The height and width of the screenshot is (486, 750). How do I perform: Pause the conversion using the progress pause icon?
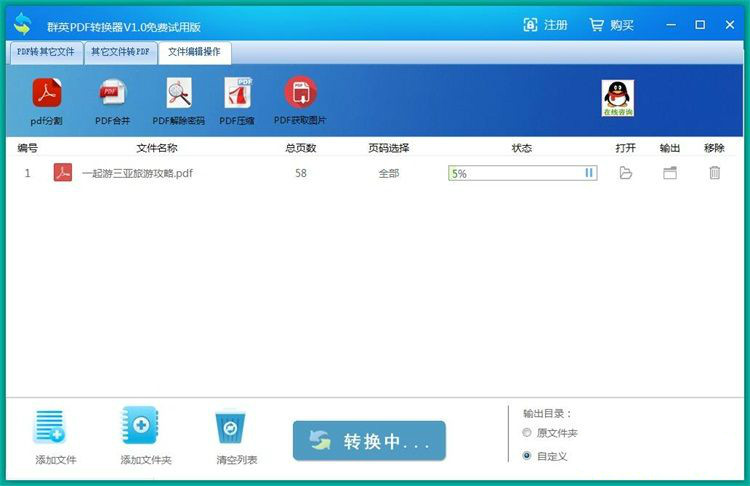point(589,173)
